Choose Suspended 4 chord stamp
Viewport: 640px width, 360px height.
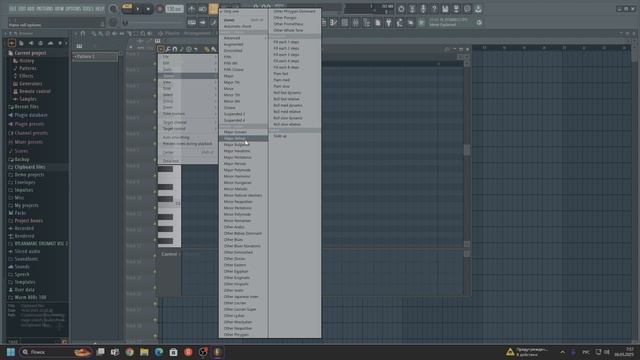click(x=243, y=120)
